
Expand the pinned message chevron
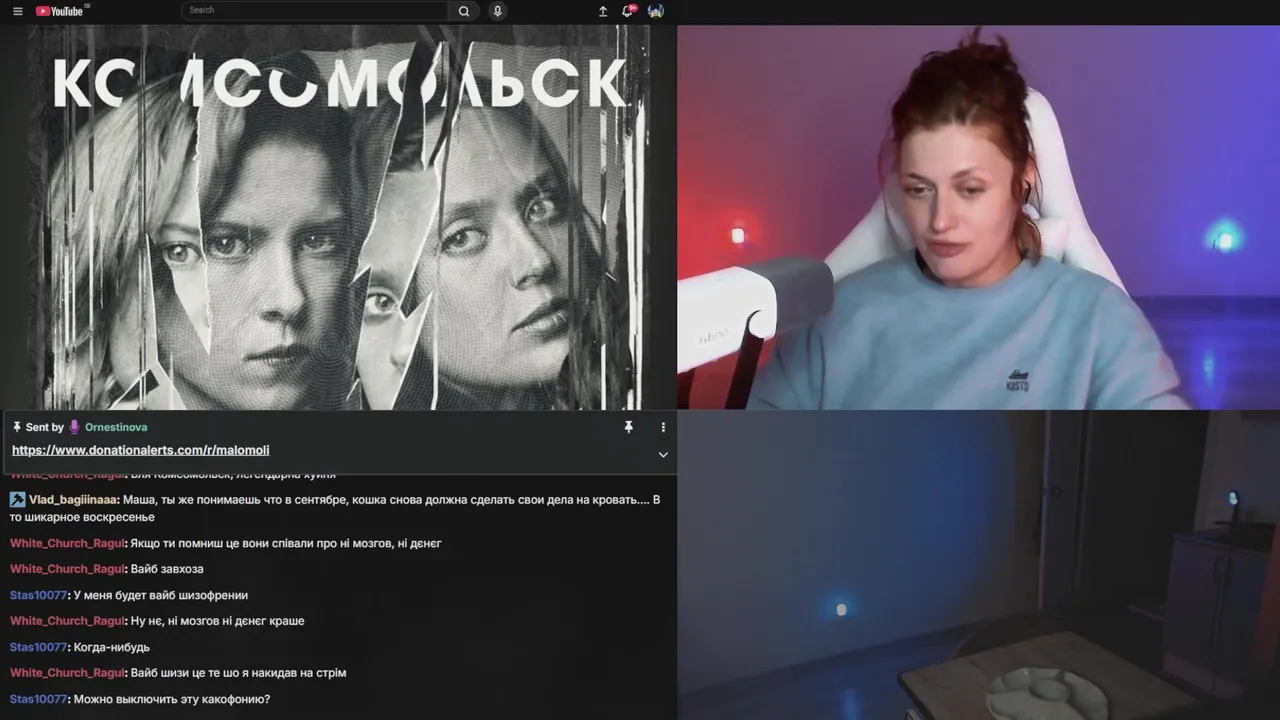coord(663,455)
